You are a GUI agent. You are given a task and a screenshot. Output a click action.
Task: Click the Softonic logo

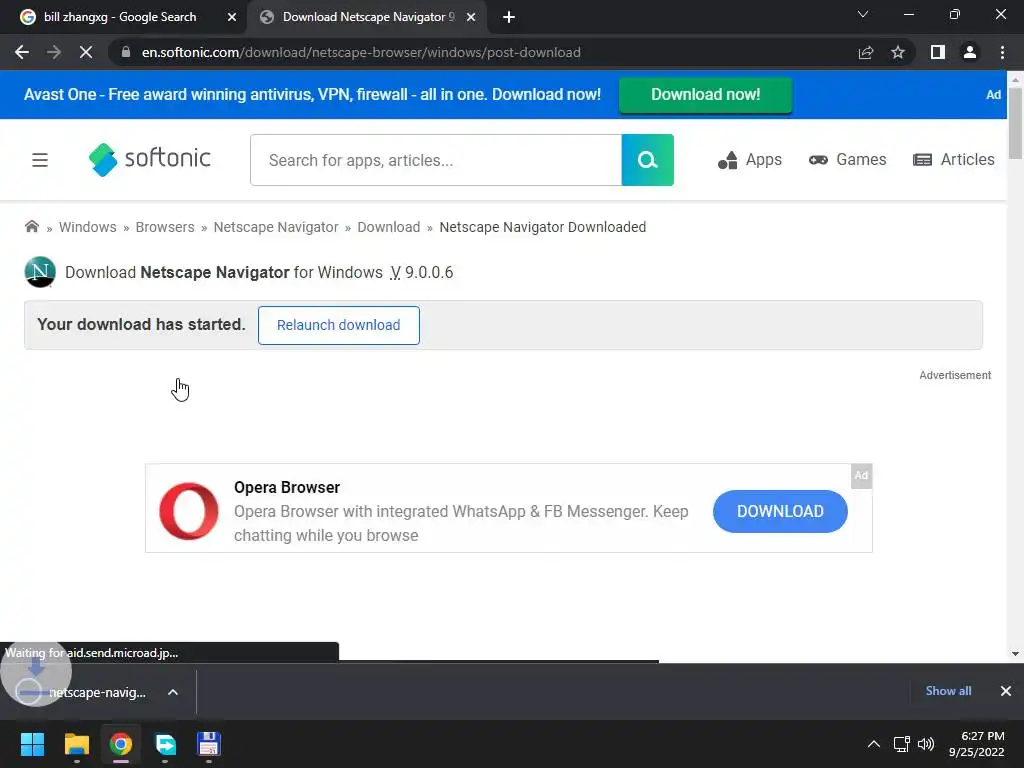(x=150, y=159)
